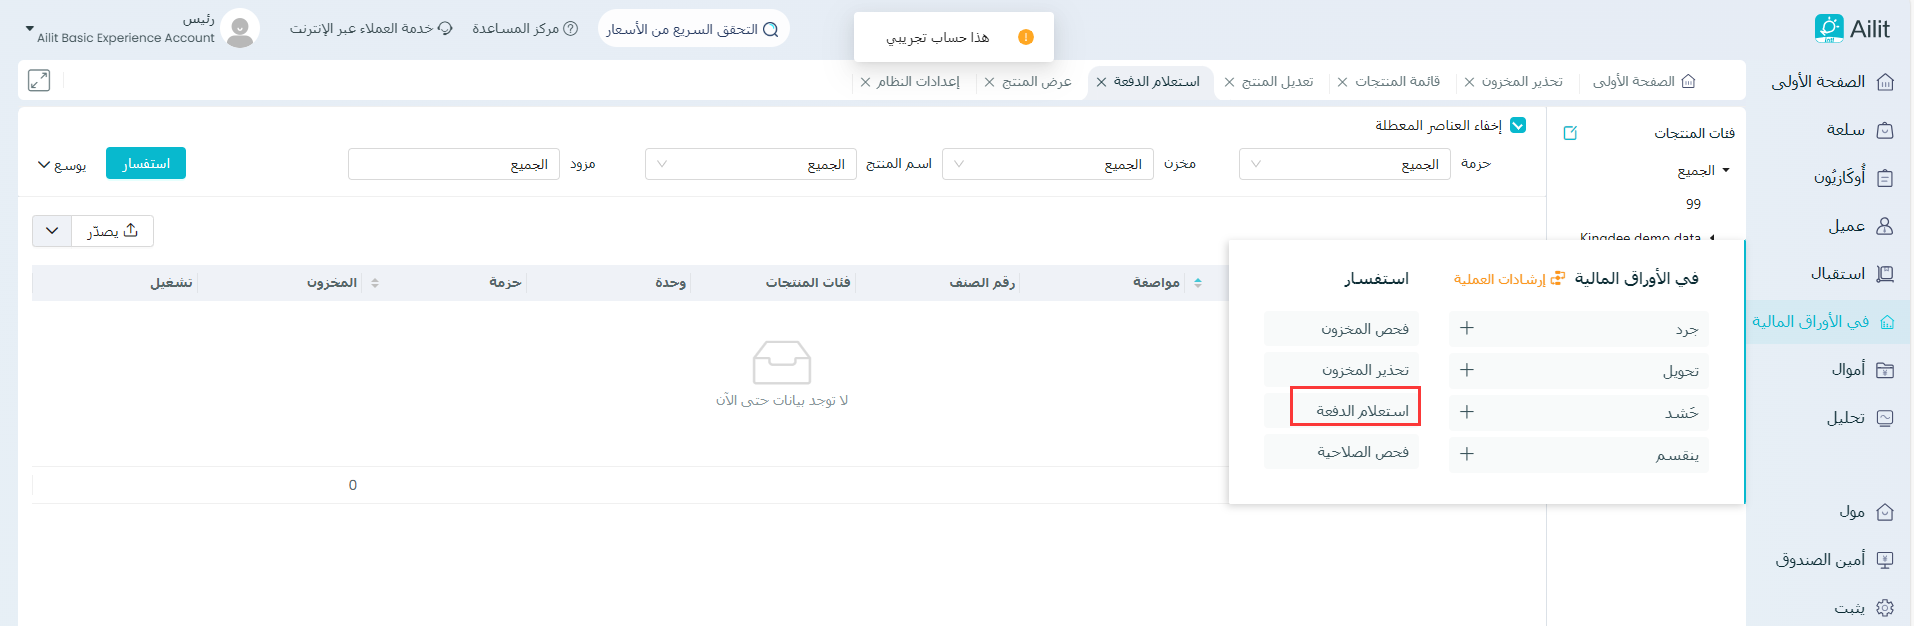This screenshot has width=1914, height=626.
Task: Close the إعدادات النظام tab
Action: point(865,82)
